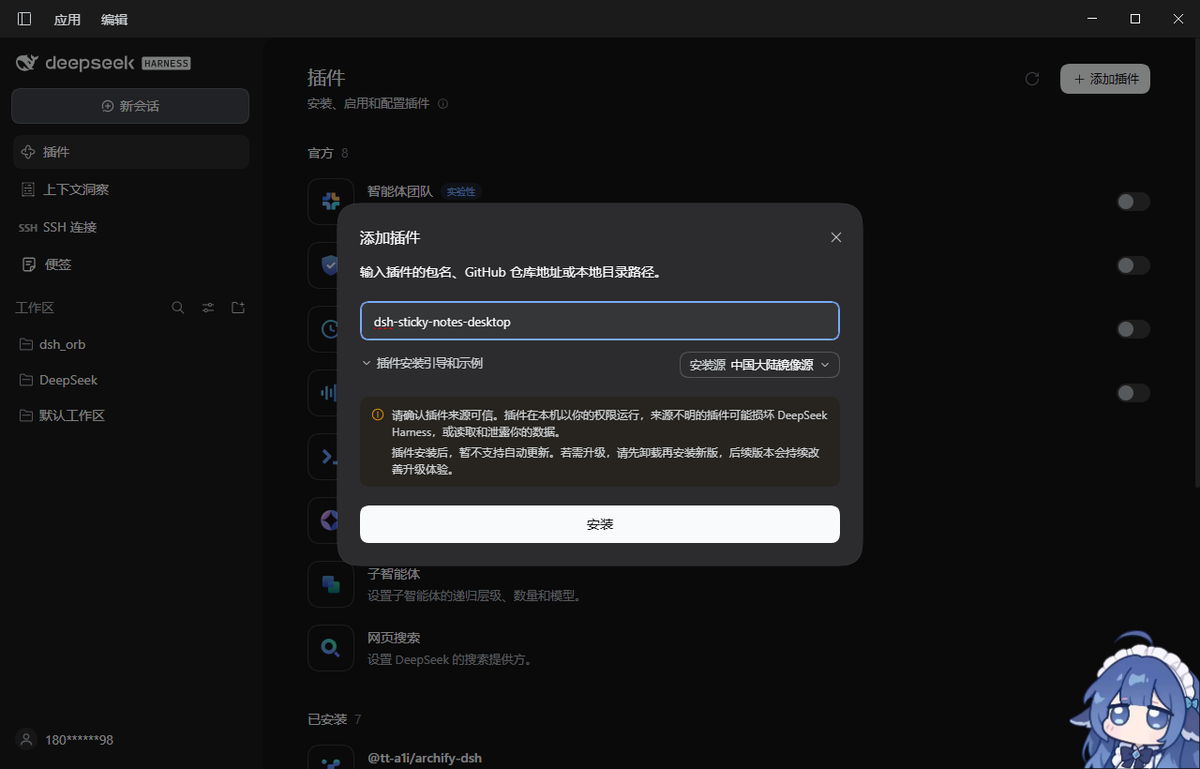
Task: Open the 编辑 menu
Action: pyautogui.click(x=114, y=19)
